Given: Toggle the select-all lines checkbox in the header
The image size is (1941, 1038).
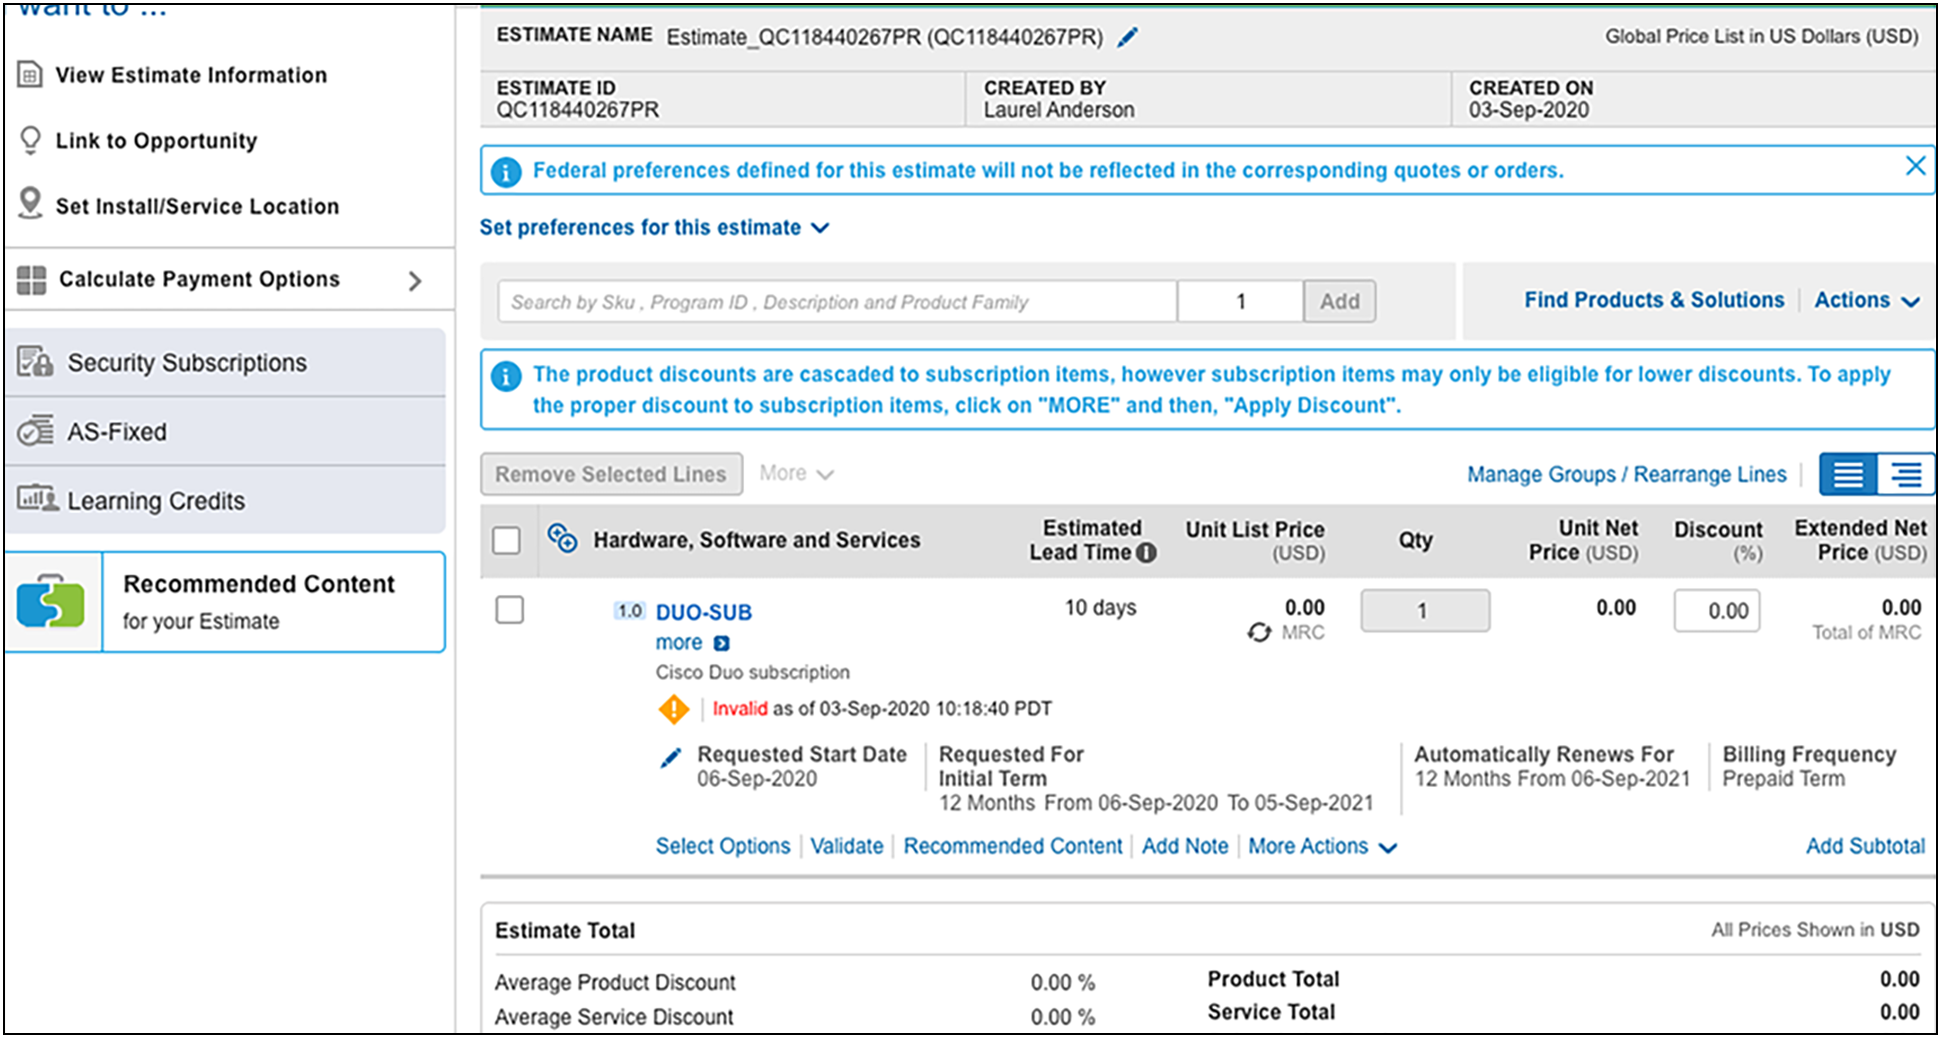Looking at the screenshot, I should click(507, 541).
